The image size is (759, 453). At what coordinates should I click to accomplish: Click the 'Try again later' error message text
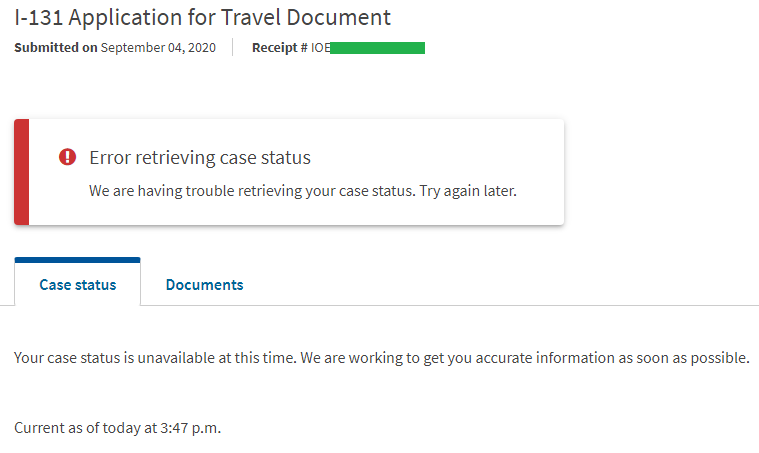pos(468,191)
